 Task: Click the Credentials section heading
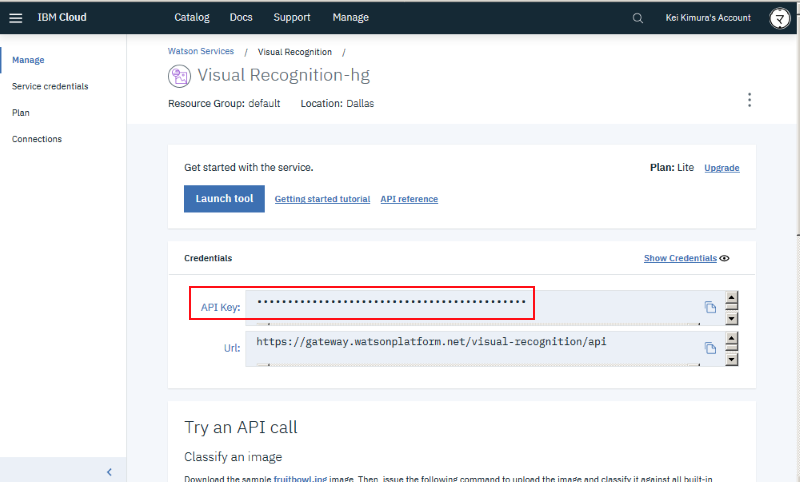(208, 258)
